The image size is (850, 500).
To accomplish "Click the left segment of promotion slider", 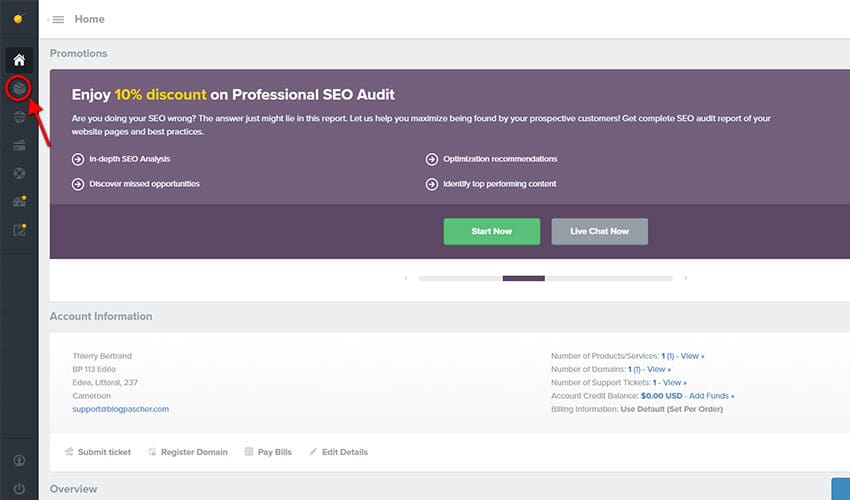I will (461, 278).
